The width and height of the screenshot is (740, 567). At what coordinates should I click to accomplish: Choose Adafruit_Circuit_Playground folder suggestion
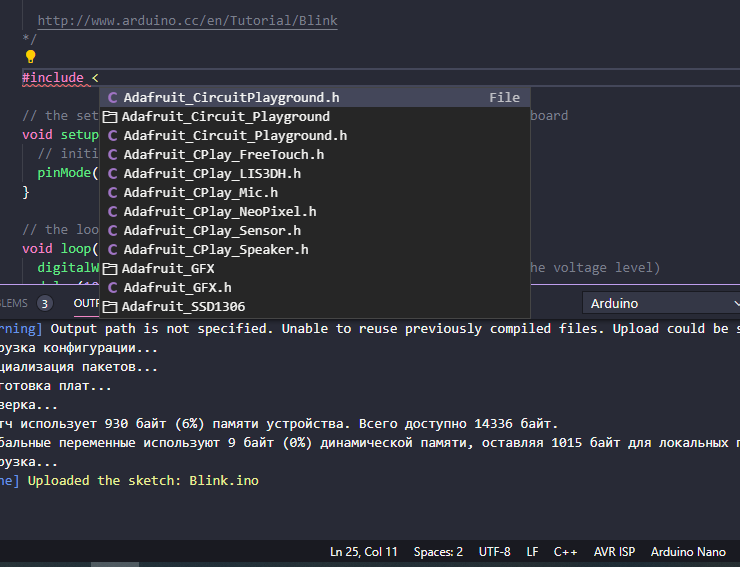315,117
